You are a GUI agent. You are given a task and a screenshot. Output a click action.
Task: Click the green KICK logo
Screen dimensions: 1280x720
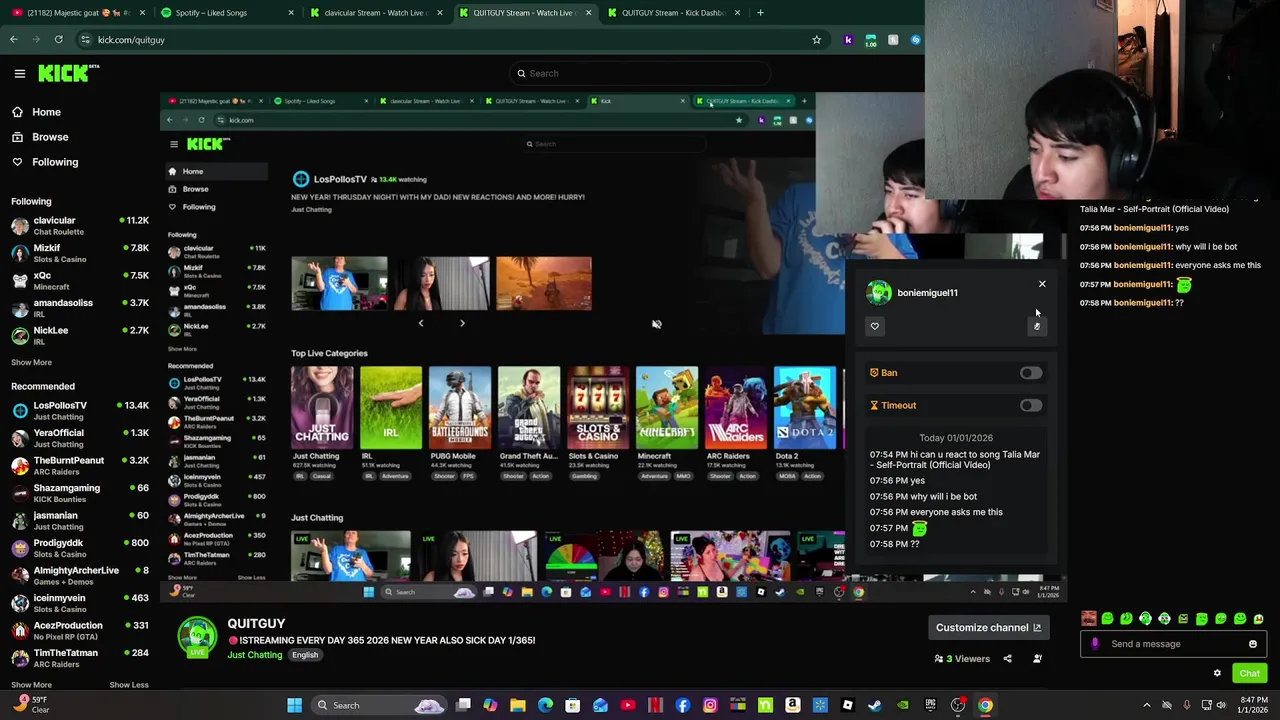click(x=68, y=73)
